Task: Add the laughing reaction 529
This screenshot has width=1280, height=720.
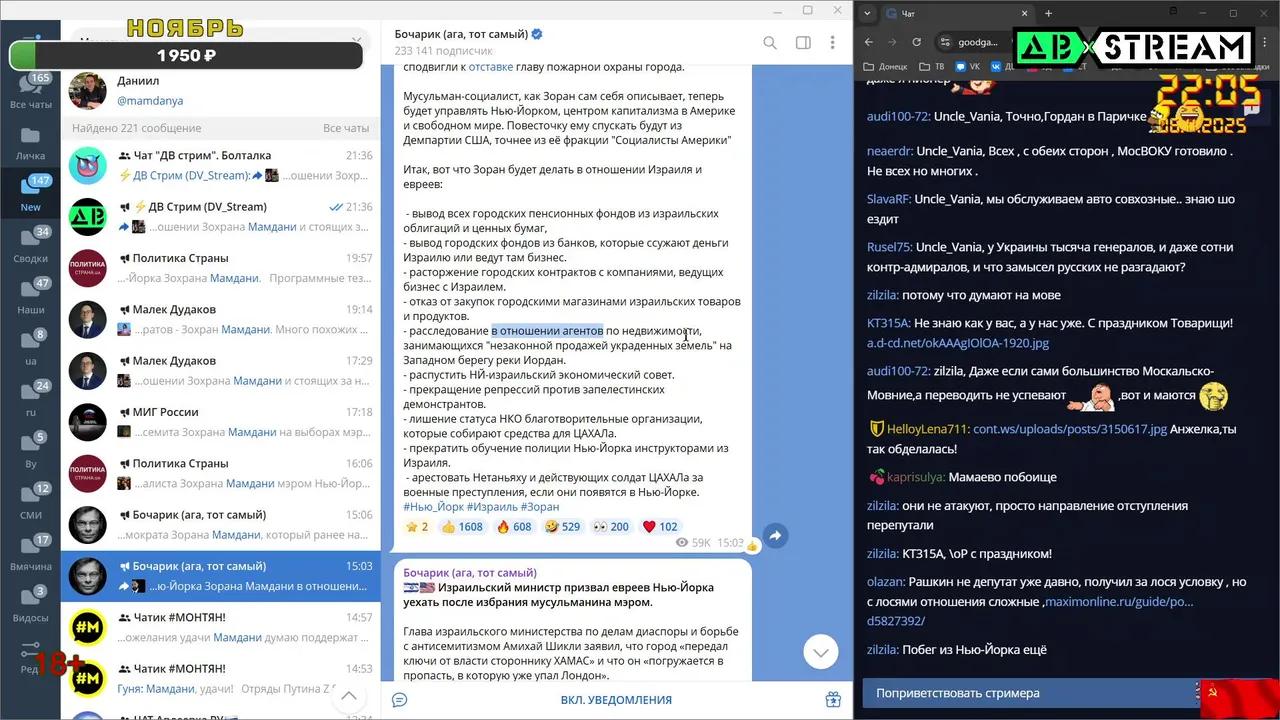Action: [563, 527]
